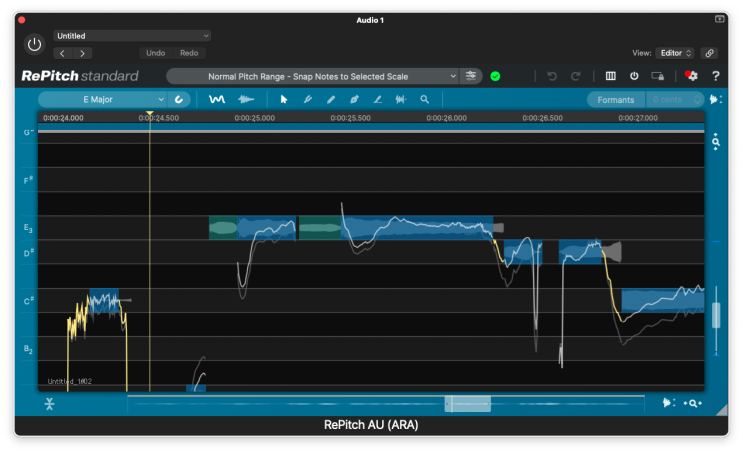The height and width of the screenshot is (453, 743).
Task: Open the E Major scale dropdown
Action: (x=102, y=100)
